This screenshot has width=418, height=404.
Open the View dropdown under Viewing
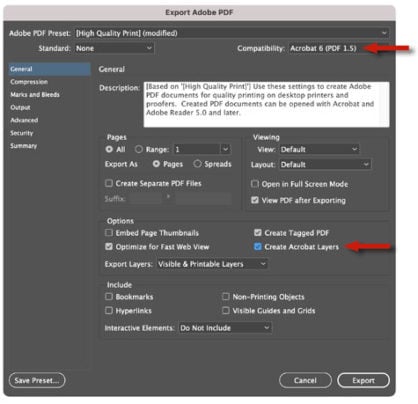(x=319, y=149)
